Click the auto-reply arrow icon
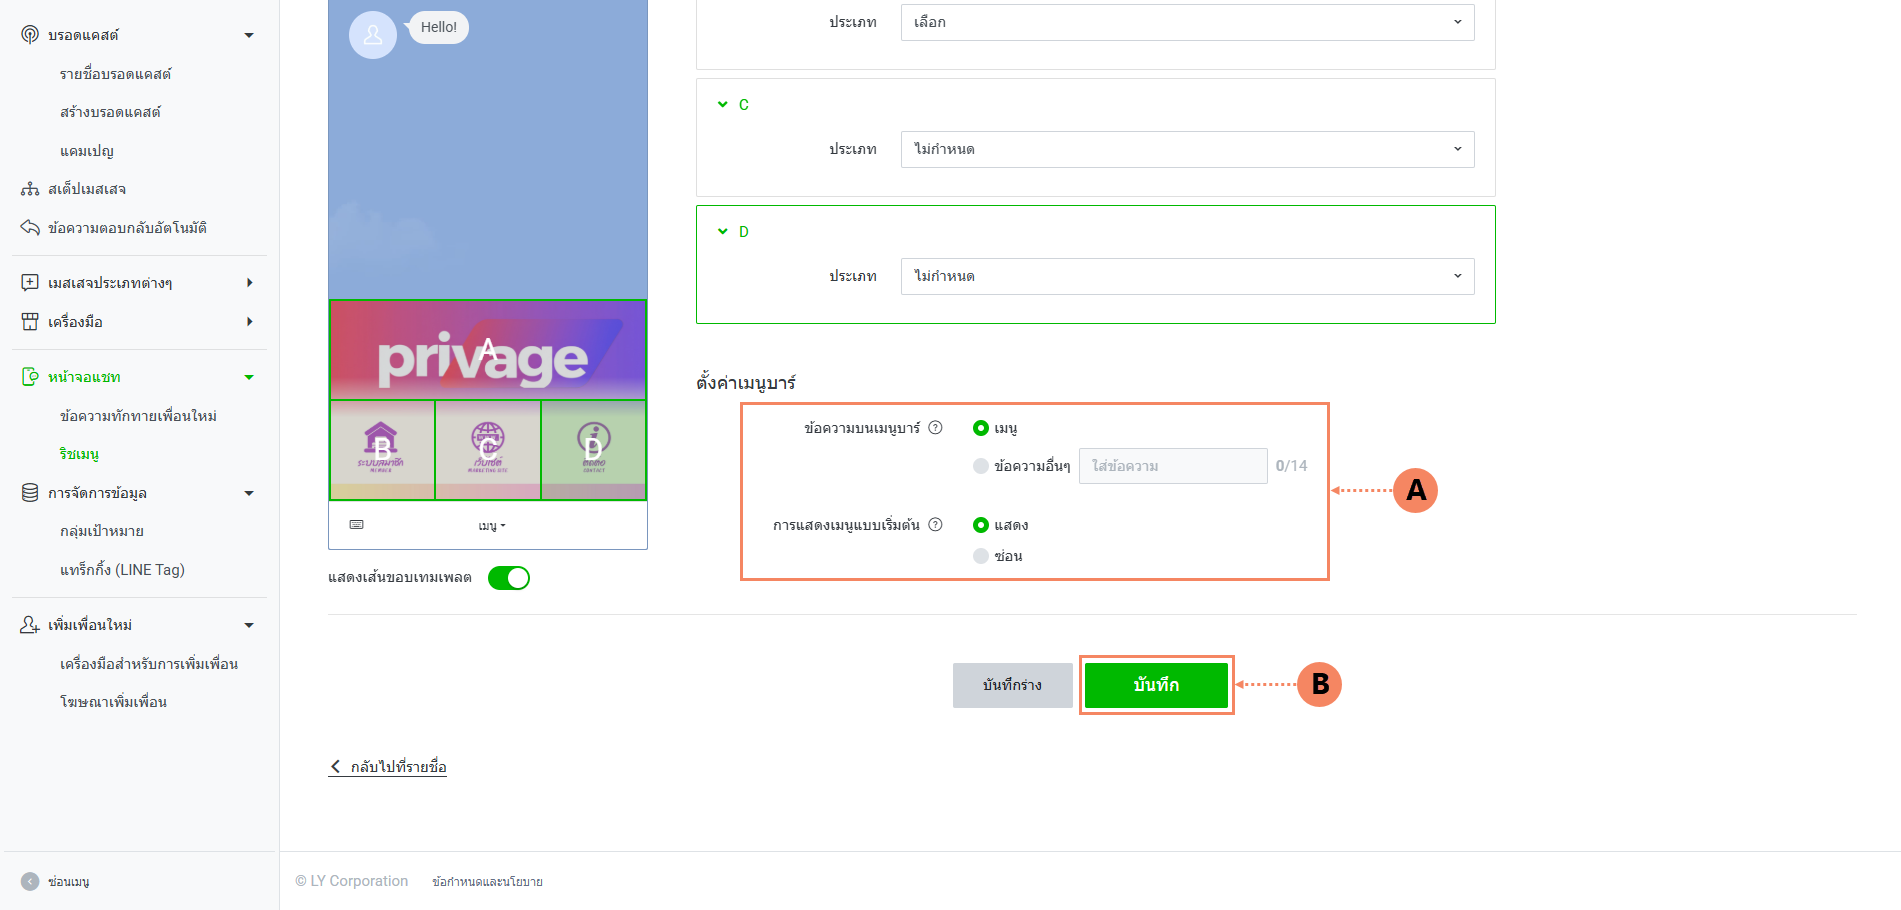 (30, 228)
